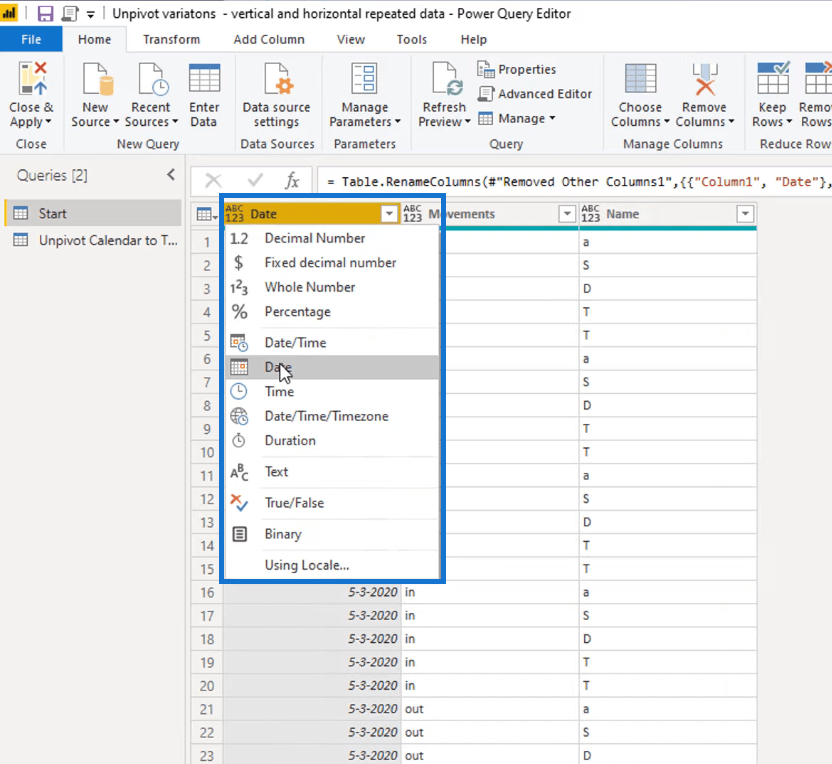The height and width of the screenshot is (764, 832).
Task: Click the Name column ABC123 type icon
Action: pos(591,214)
